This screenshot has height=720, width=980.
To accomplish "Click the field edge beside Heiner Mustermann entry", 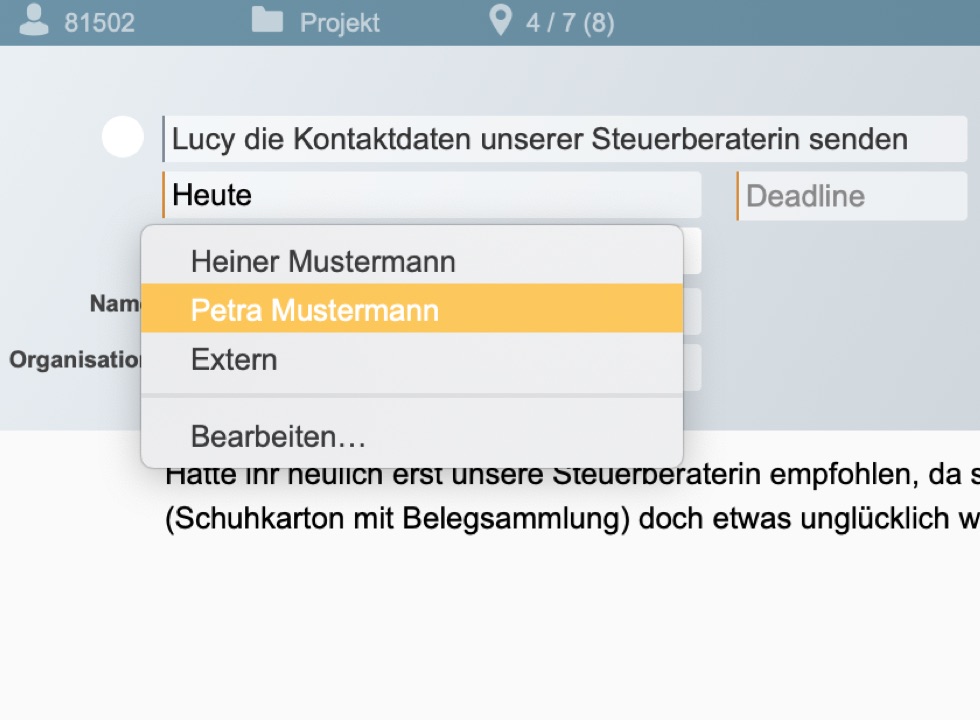I will tap(692, 252).
